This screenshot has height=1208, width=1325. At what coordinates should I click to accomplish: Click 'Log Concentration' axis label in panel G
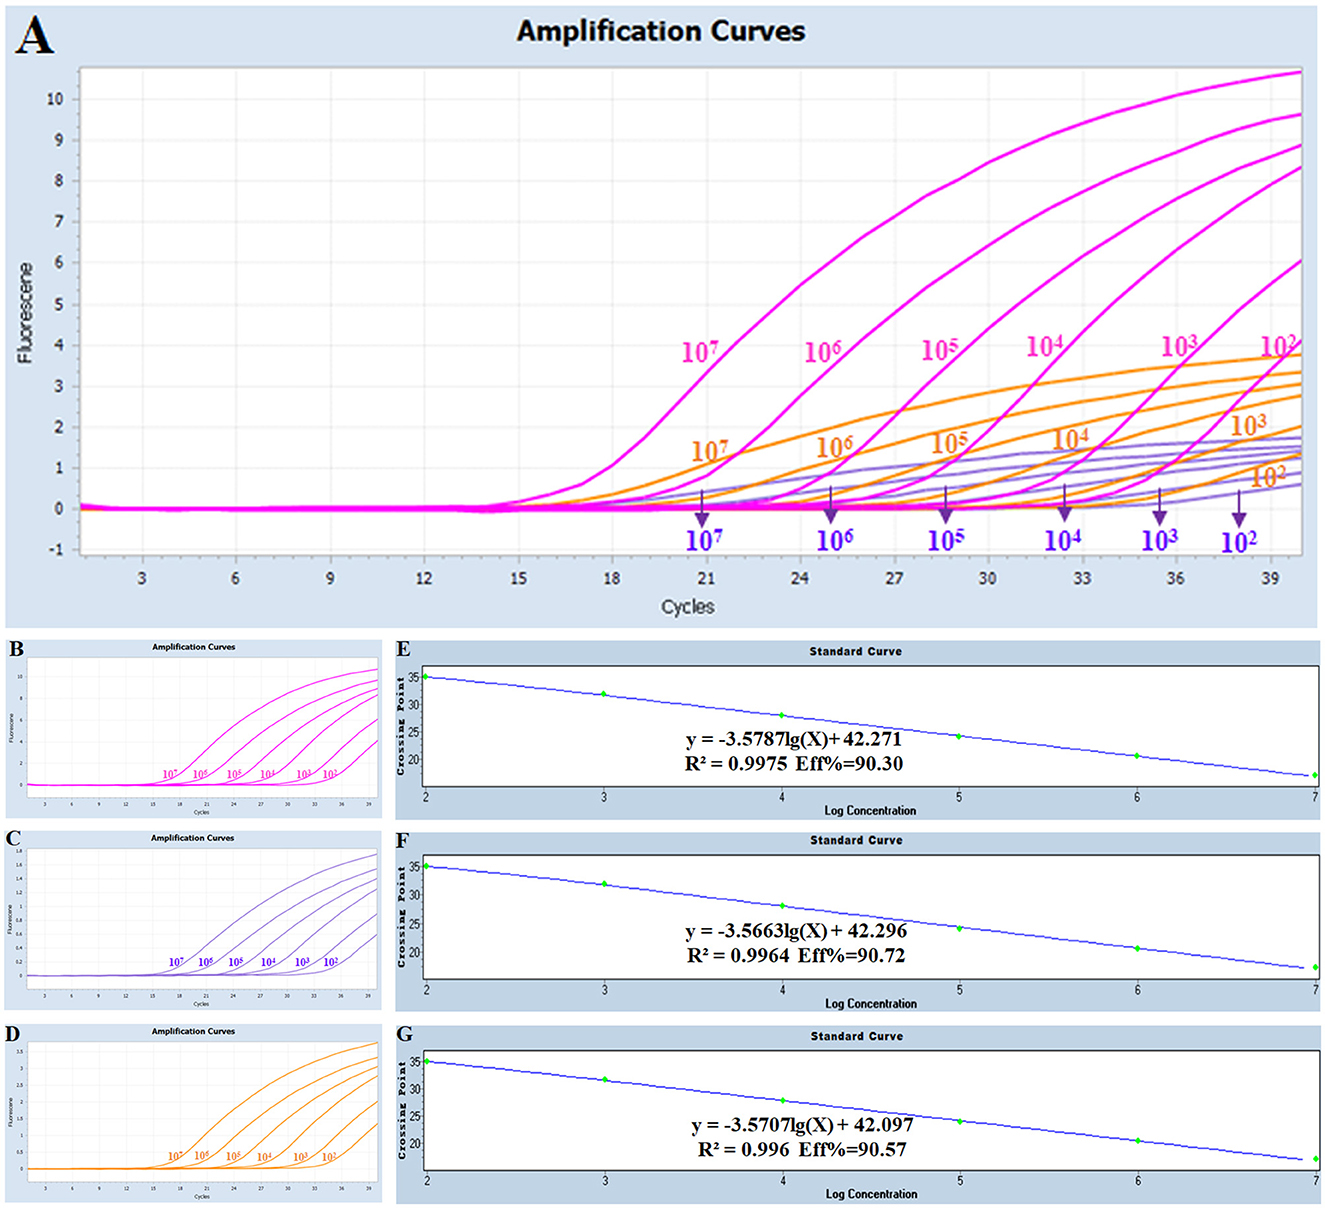click(871, 1194)
